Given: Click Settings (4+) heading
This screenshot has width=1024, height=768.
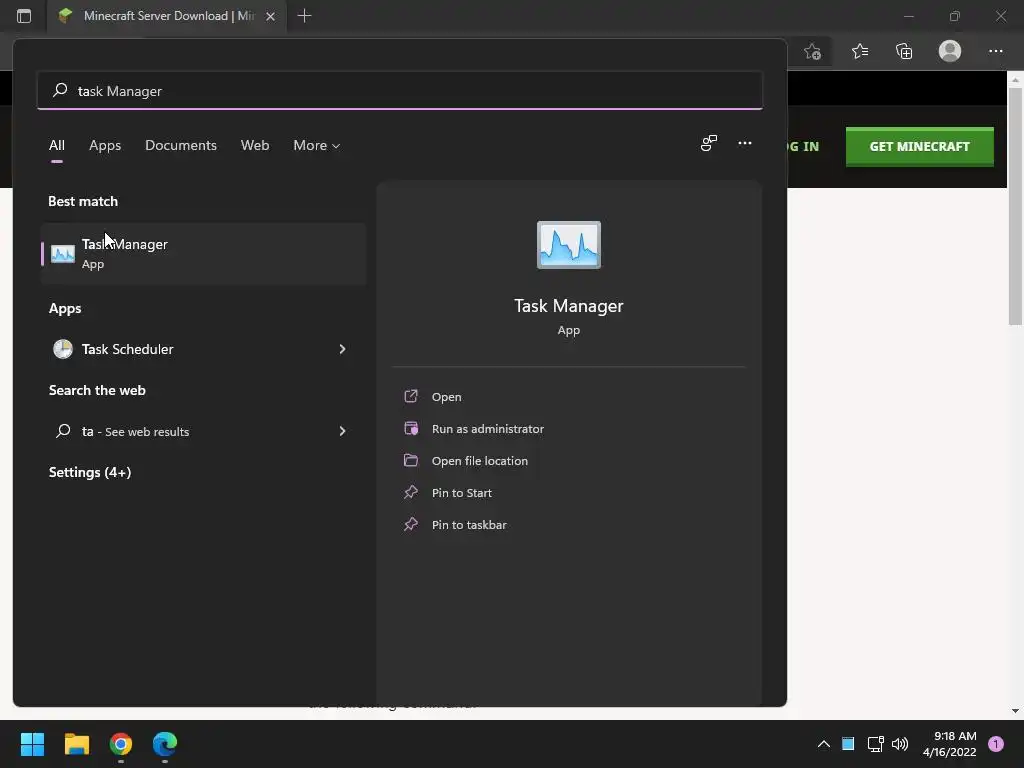Looking at the screenshot, I should coord(90,472).
